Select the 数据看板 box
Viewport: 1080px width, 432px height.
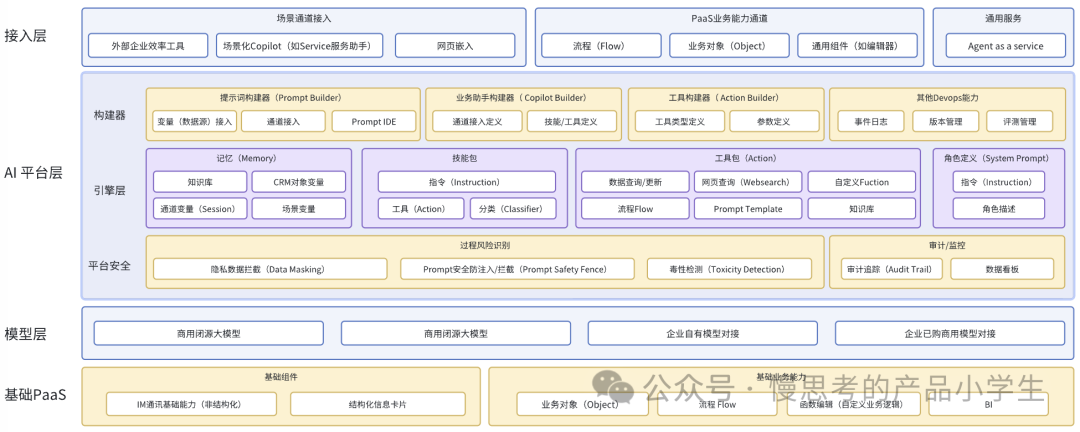(x=1002, y=269)
